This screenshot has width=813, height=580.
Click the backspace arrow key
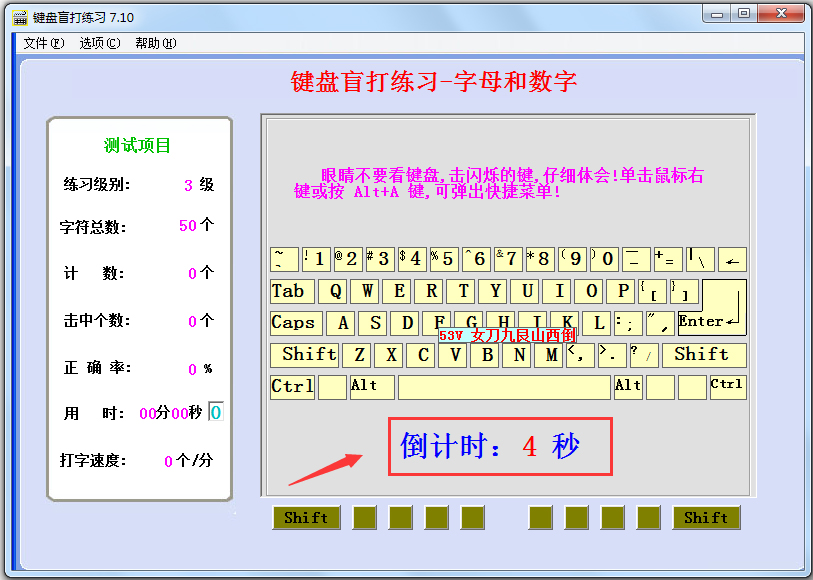732,260
